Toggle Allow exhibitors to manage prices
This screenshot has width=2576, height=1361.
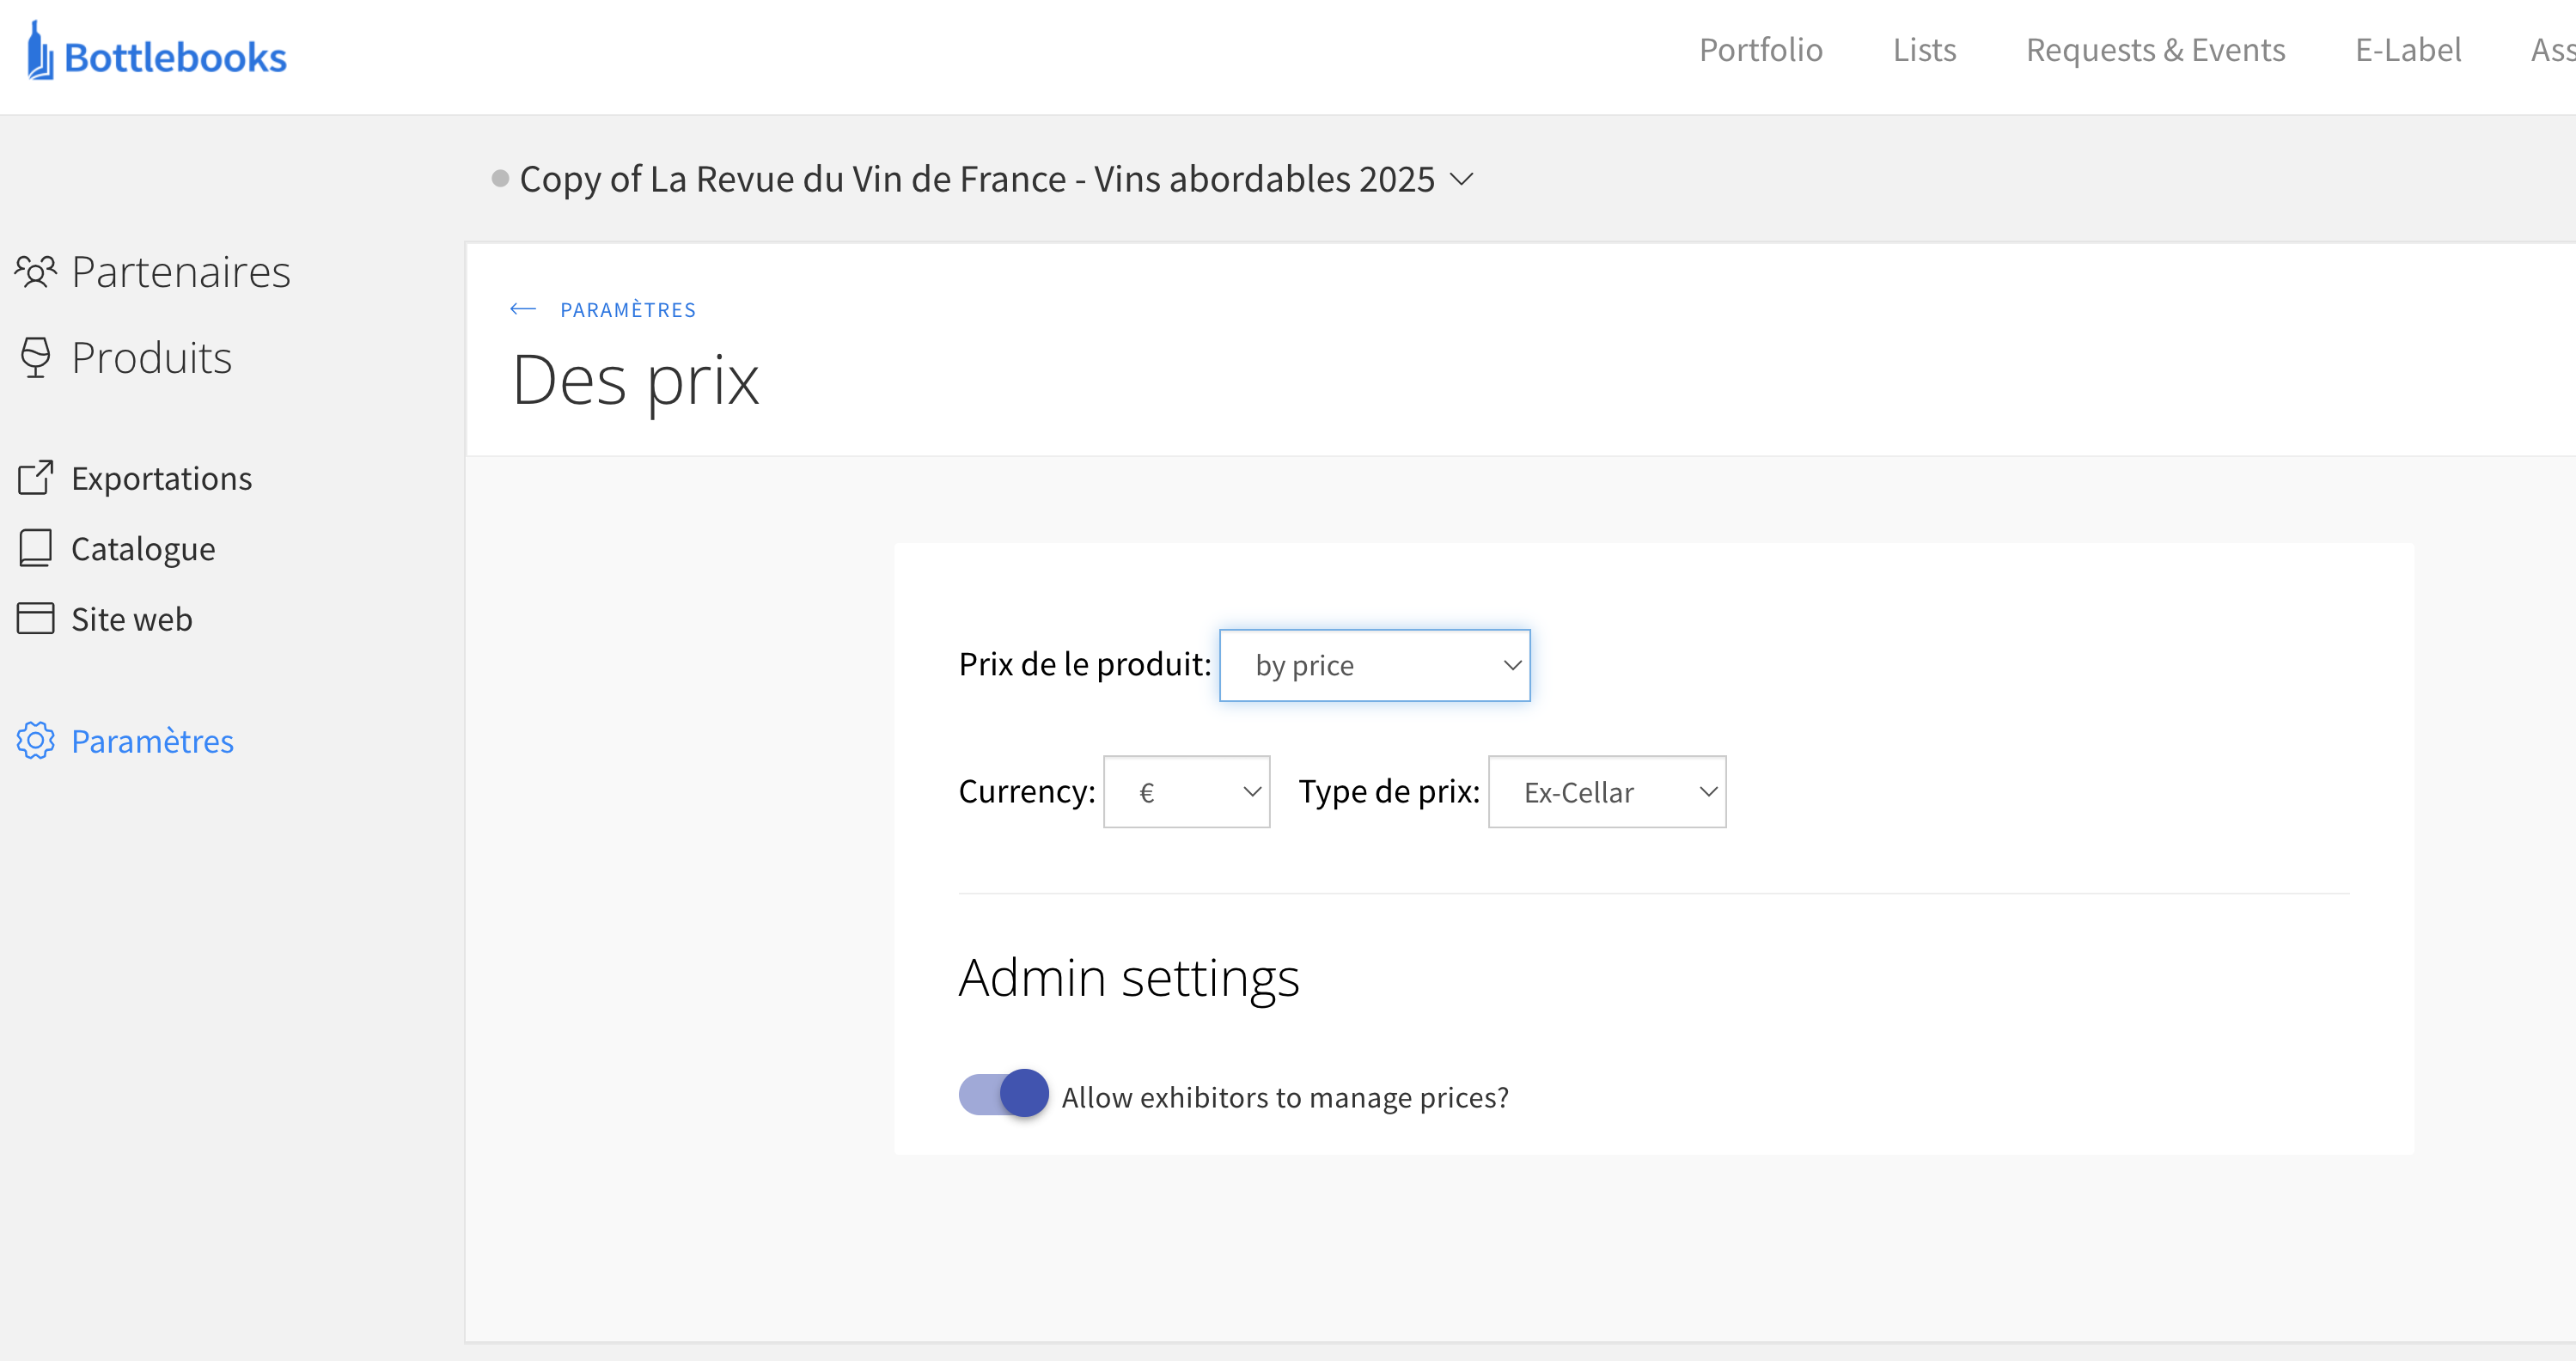1003,1095
